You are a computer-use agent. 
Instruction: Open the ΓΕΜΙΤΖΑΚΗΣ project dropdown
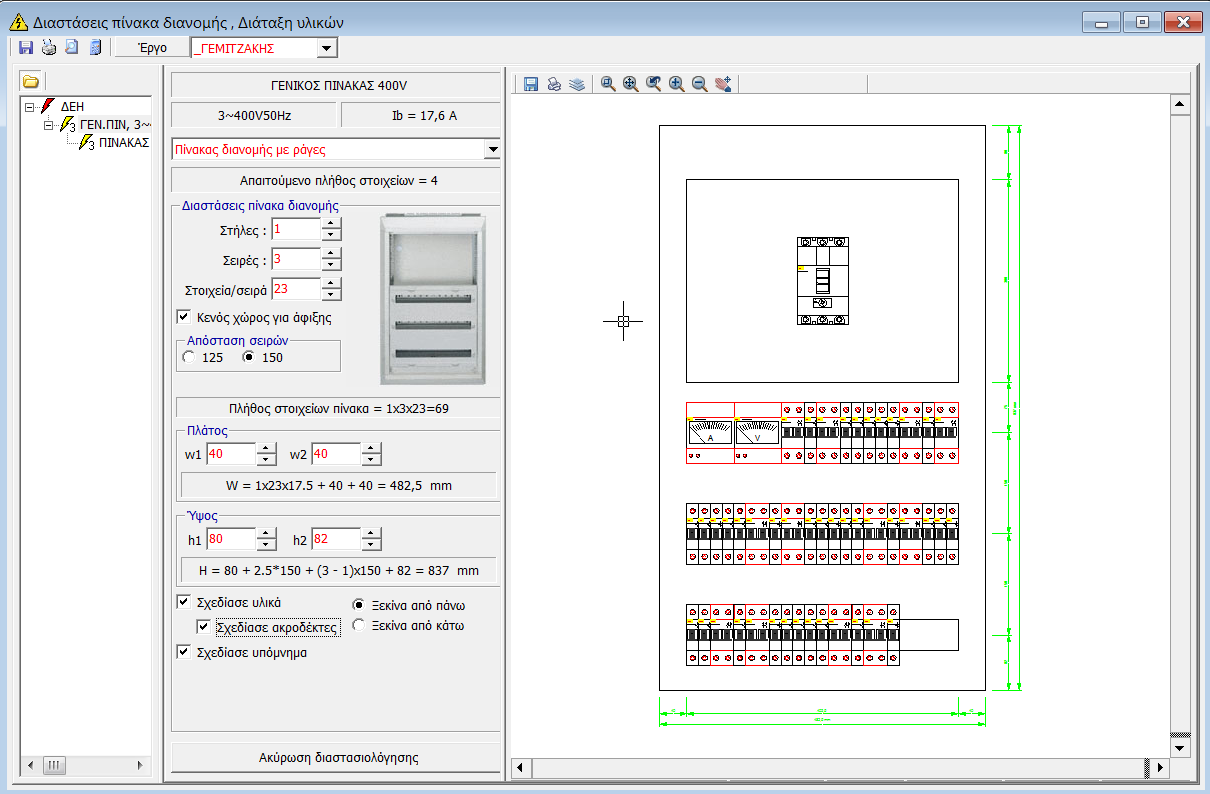[327, 48]
